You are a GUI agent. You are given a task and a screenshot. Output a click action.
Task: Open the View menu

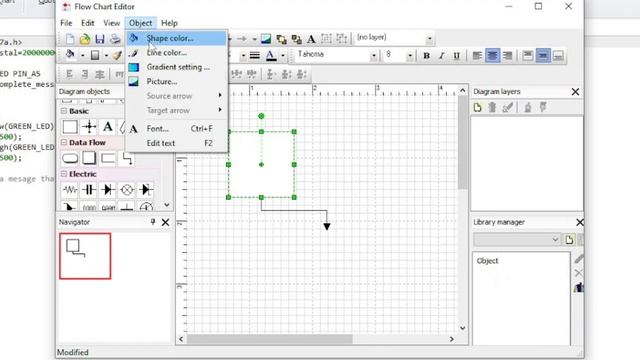(x=111, y=23)
